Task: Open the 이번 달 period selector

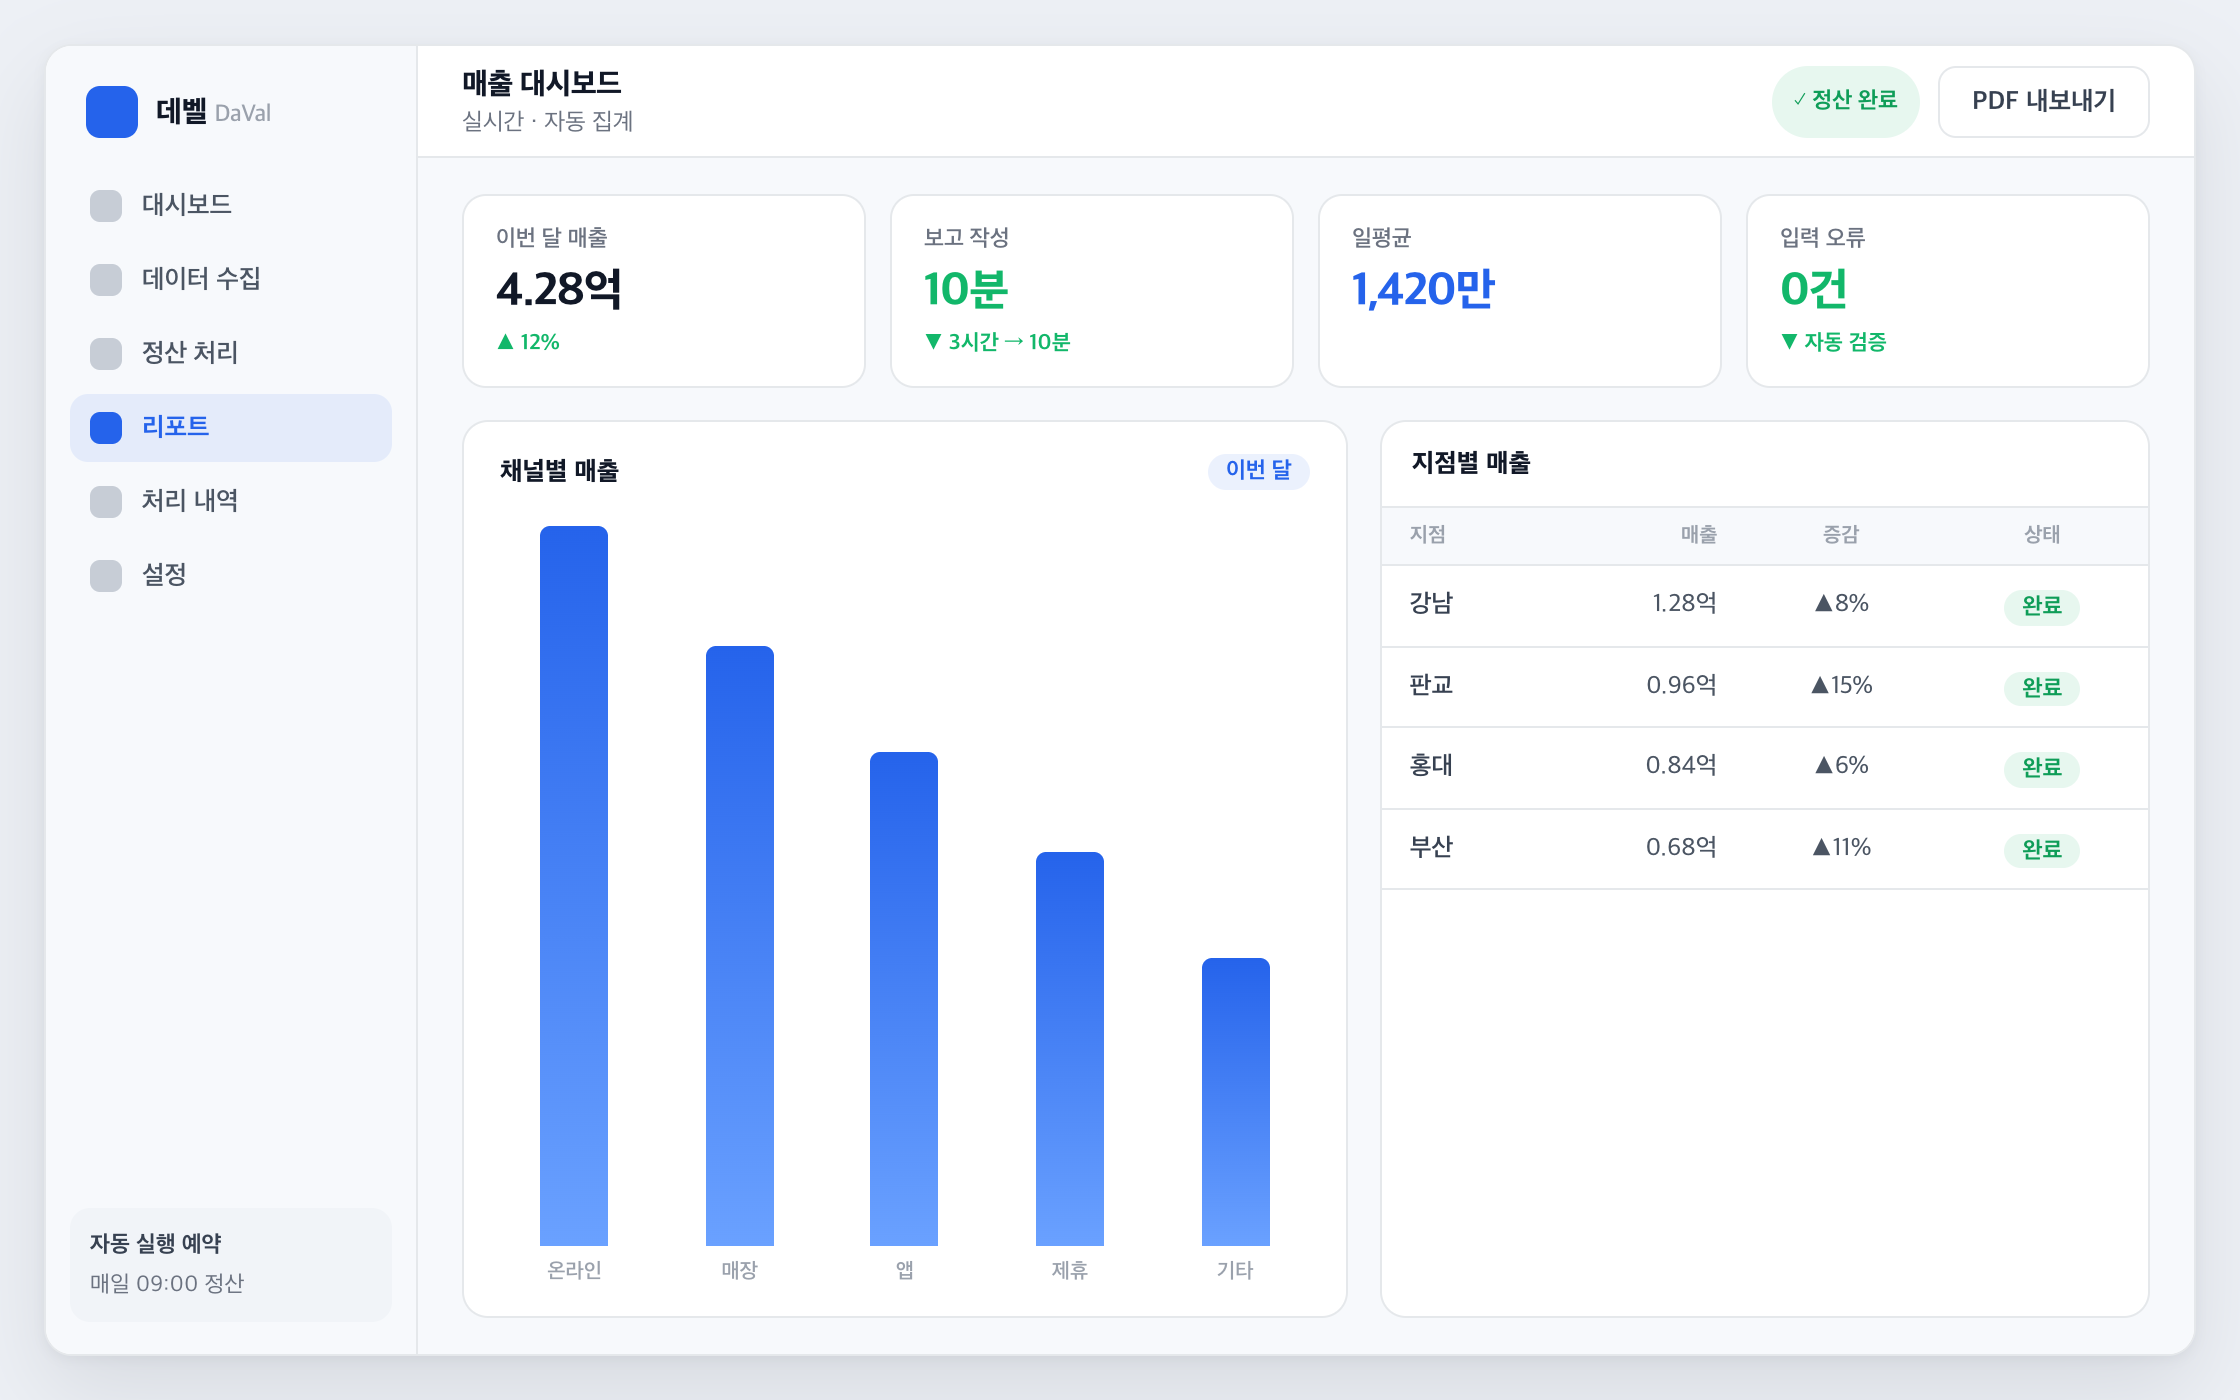Action: (1258, 470)
